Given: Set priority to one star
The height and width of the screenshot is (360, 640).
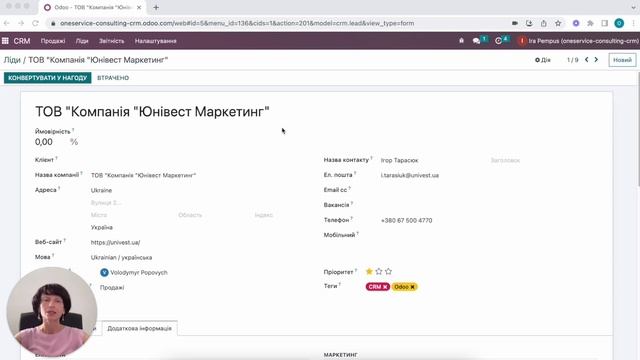Looking at the screenshot, I should (x=369, y=271).
